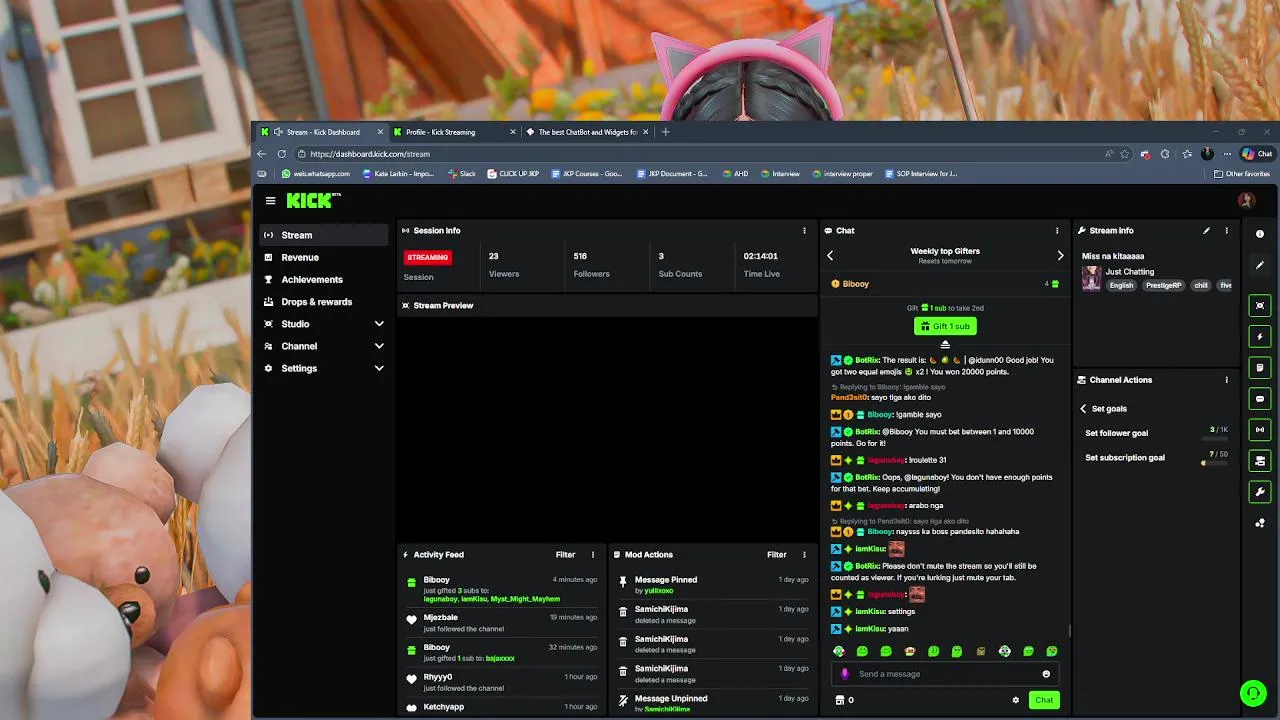This screenshot has width=1280, height=720.
Task: Select the first emote in quick emote row
Action: pos(839,652)
